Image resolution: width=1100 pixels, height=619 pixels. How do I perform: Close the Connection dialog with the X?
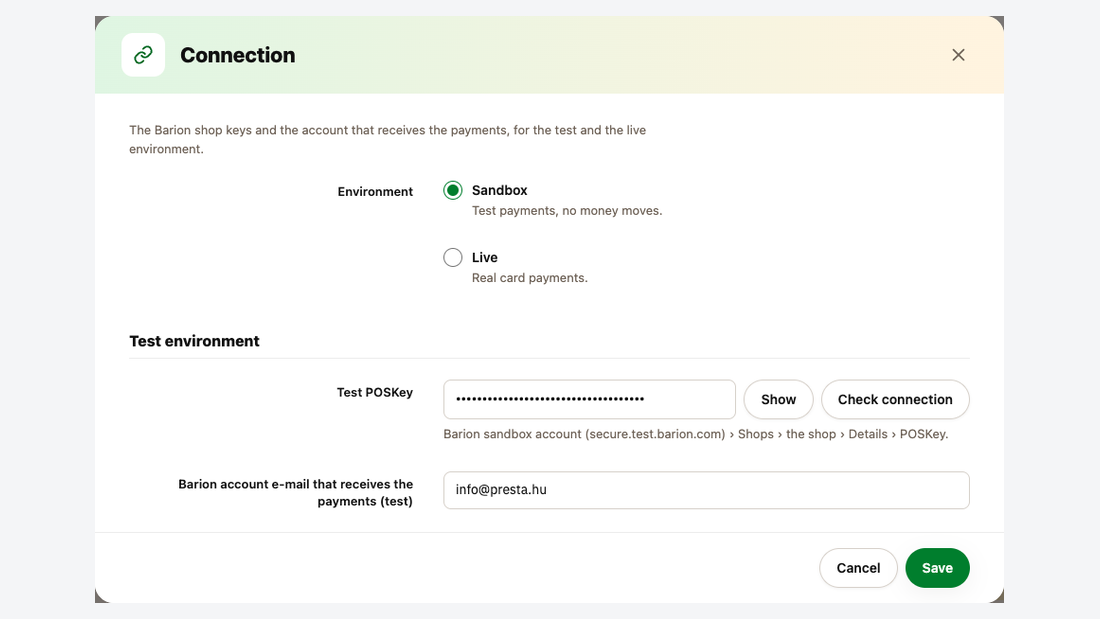coord(958,55)
